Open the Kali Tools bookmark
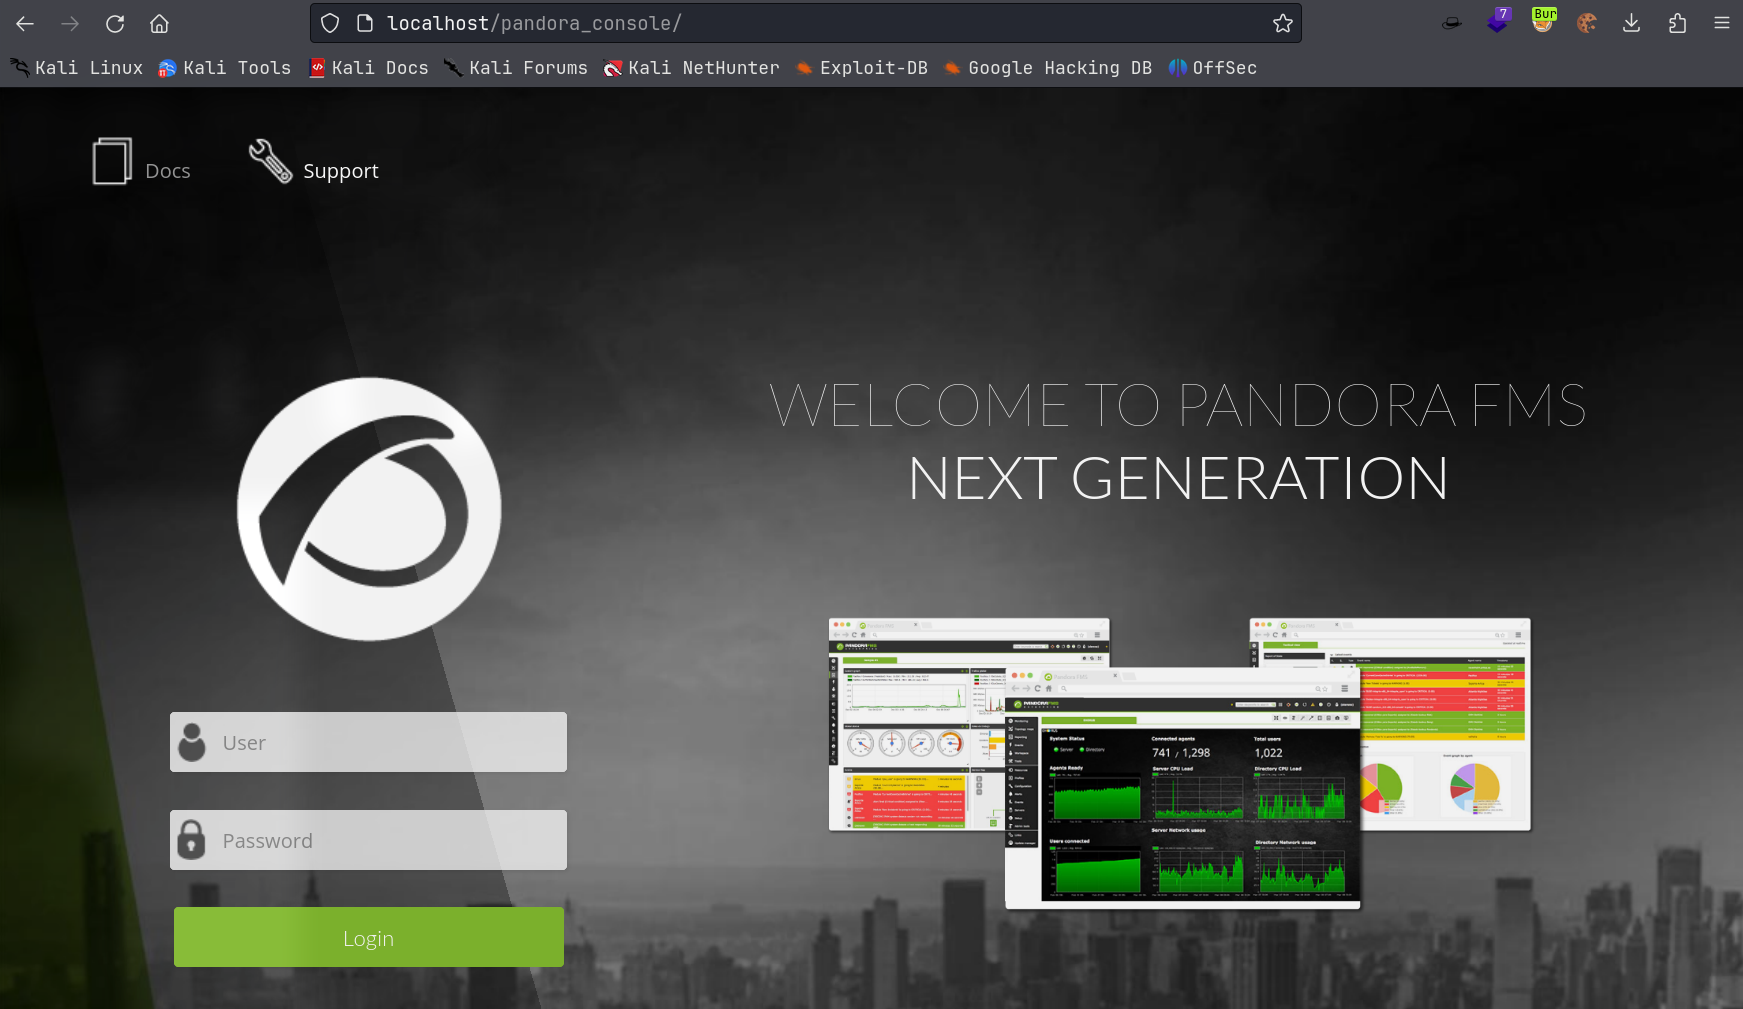1743x1009 pixels. pyautogui.click(x=225, y=68)
